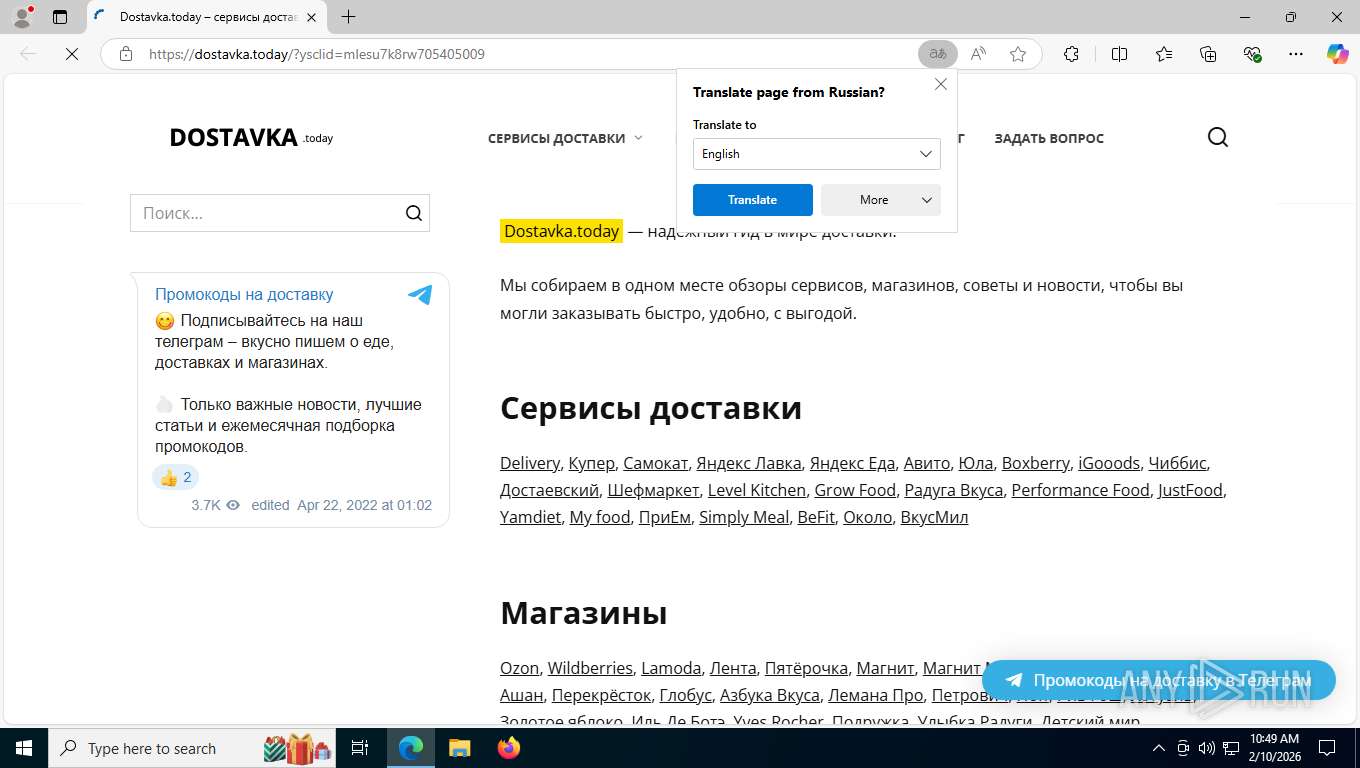Open the Яндекс Еда link
Viewport: 1360px width, 768px height.
click(x=852, y=463)
